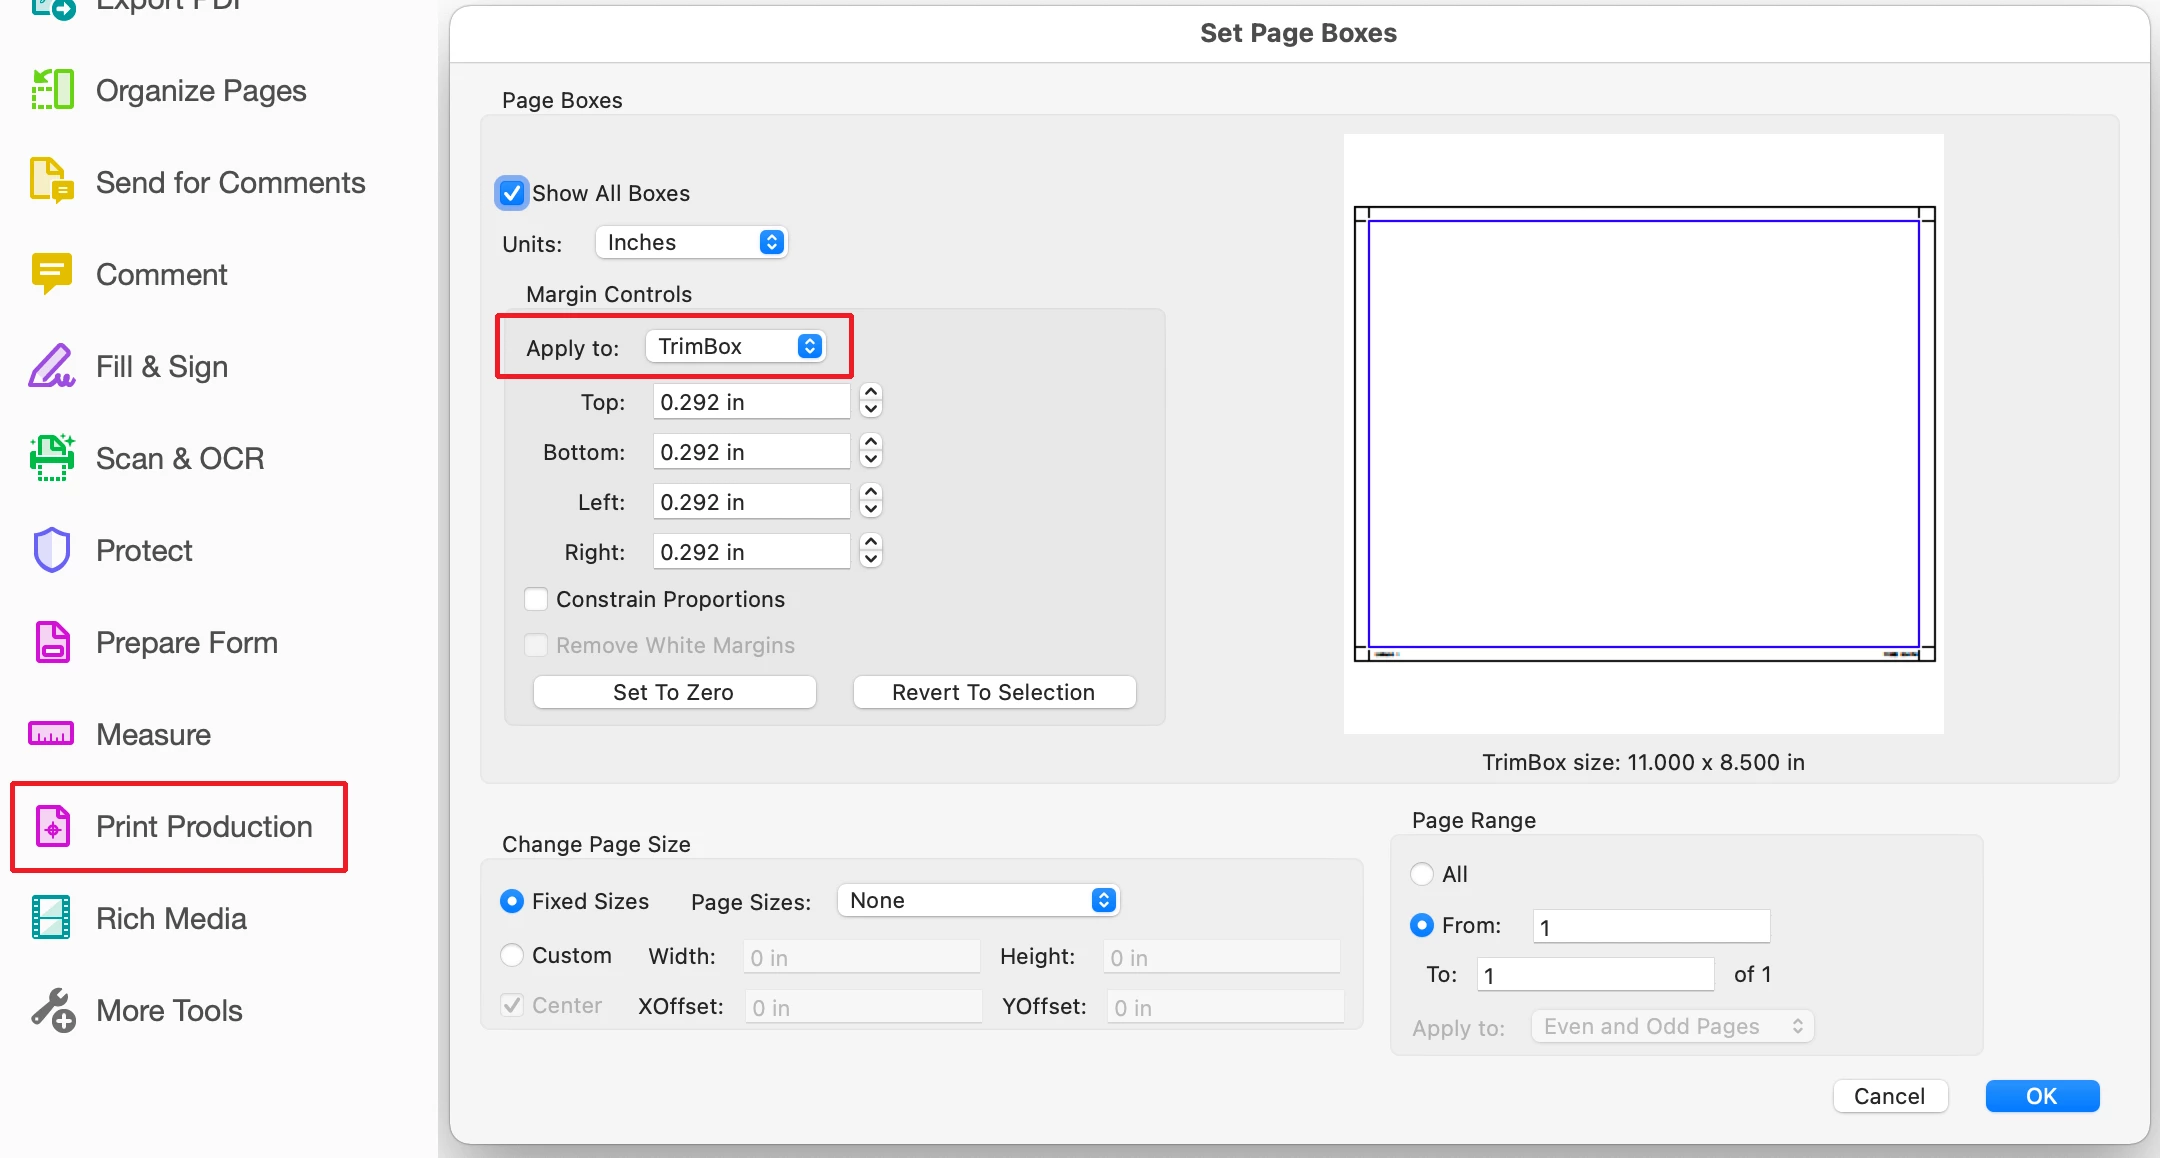Select the yellow Comment tool icon

coord(52,274)
